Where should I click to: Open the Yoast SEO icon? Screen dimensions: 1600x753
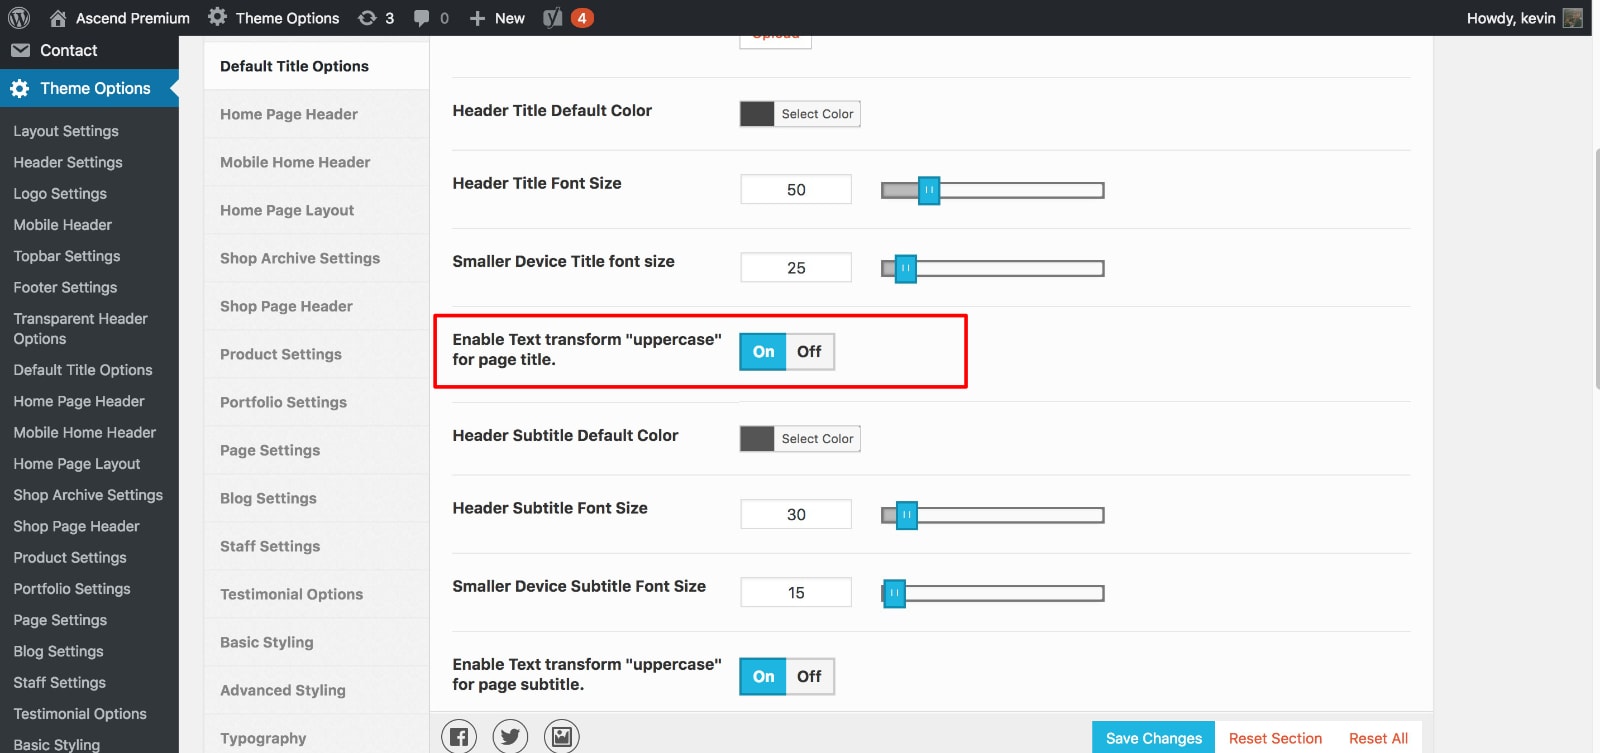pos(552,18)
